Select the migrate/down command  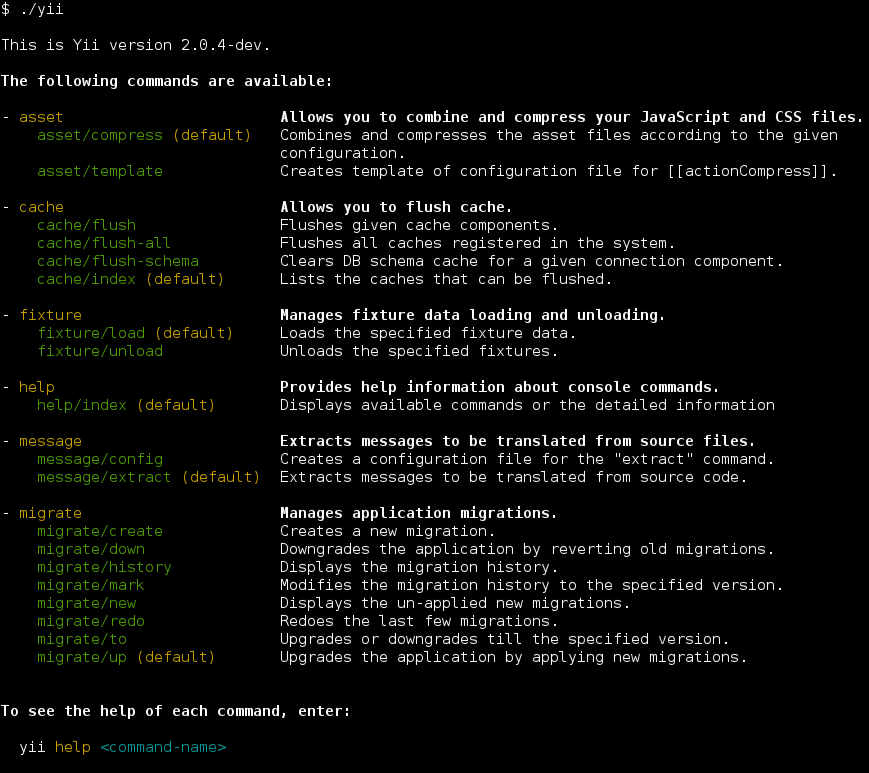click(x=91, y=549)
